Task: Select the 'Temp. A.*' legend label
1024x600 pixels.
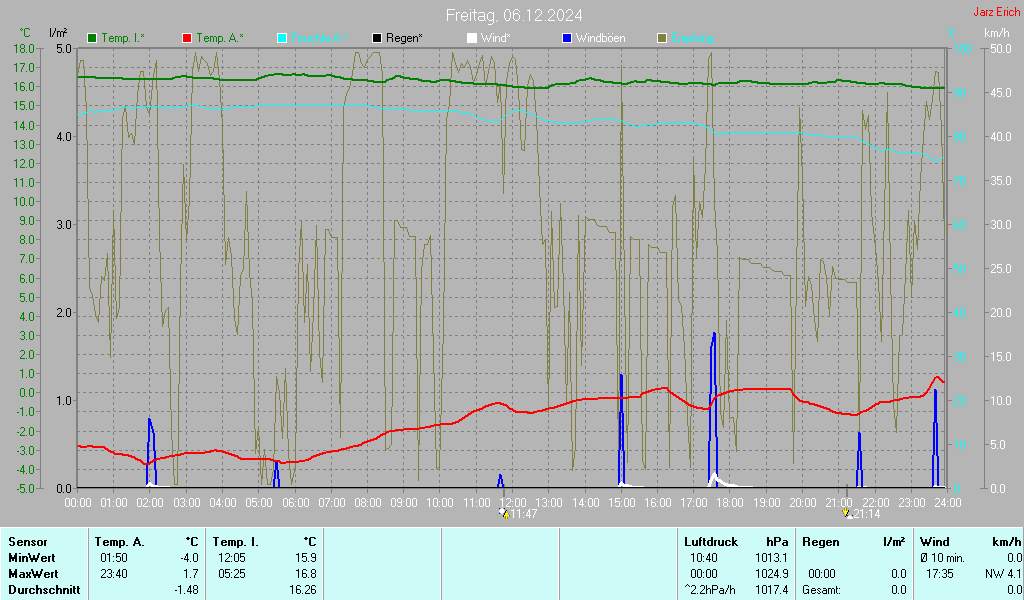Action: coord(219,39)
